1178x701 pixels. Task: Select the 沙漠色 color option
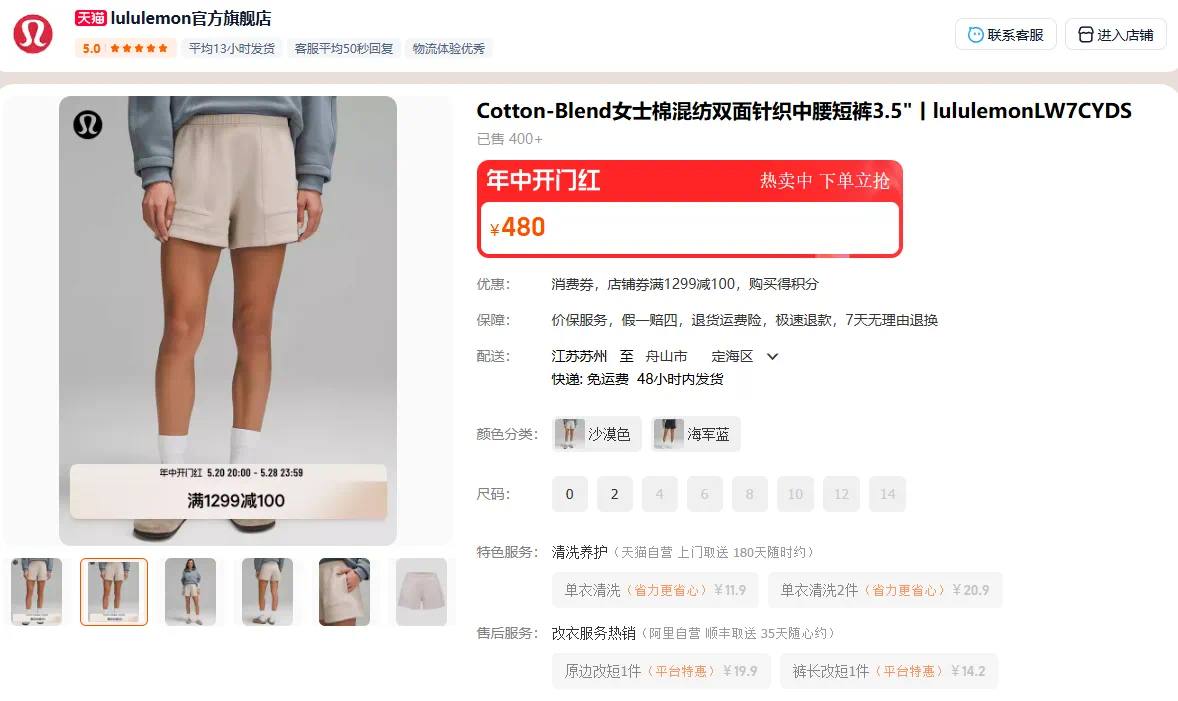(597, 434)
